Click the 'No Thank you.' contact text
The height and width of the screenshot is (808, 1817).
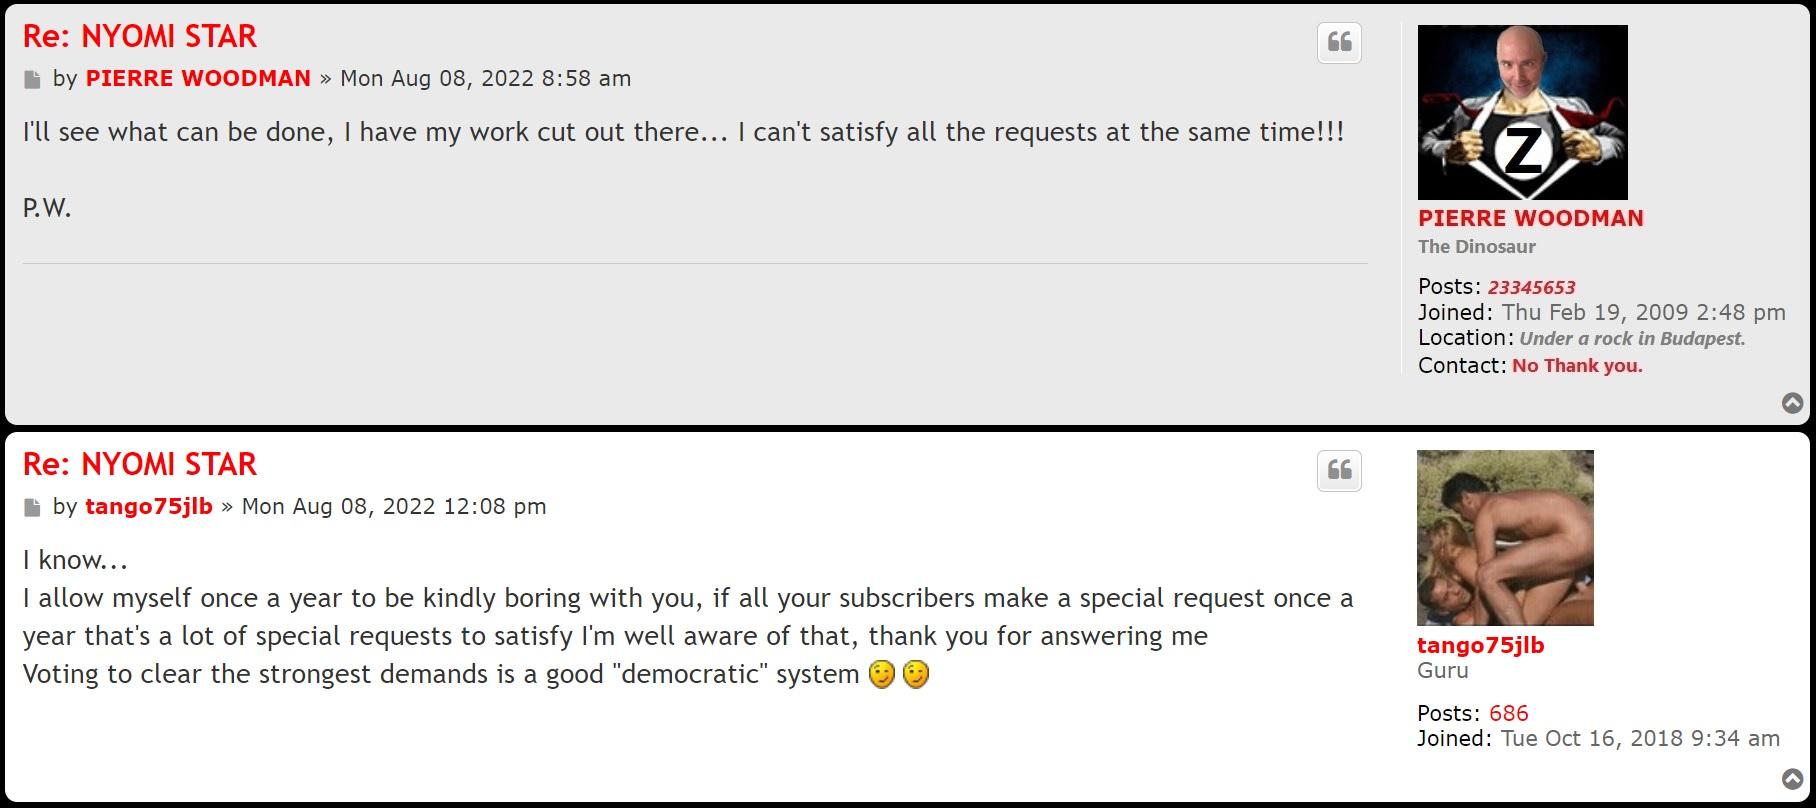pos(1577,366)
